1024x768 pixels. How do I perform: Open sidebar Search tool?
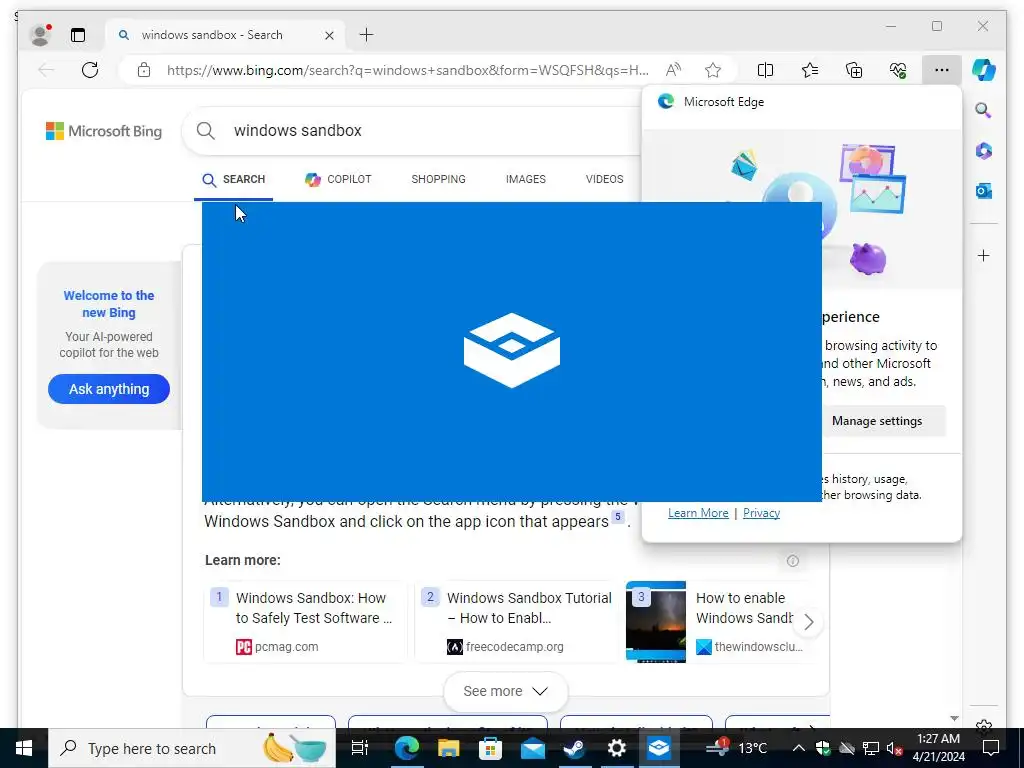point(983,110)
